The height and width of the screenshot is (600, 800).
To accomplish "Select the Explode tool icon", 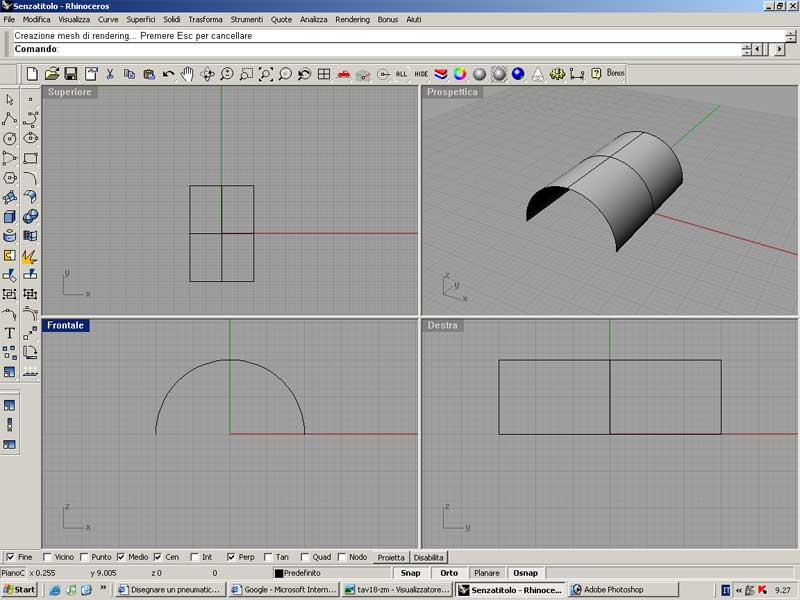I will (29, 256).
